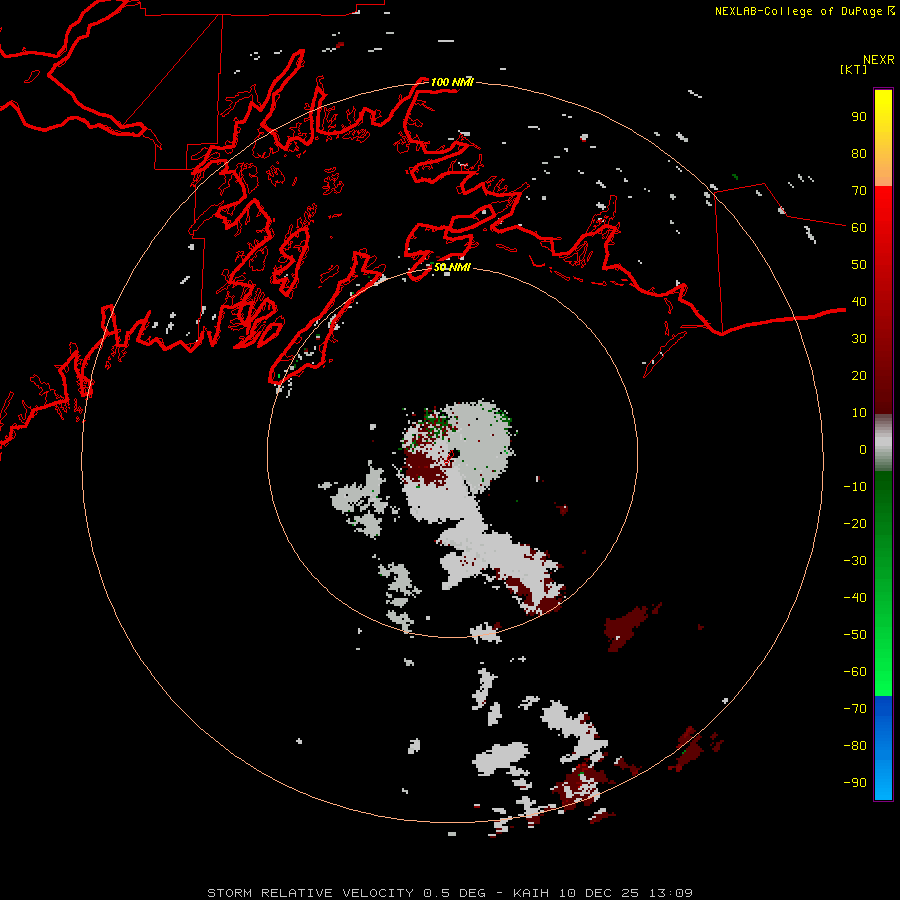Viewport: 900px width, 900px height.
Task: Select the -80 value on velocity scale
Action: pyautogui.click(x=855, y=746)
